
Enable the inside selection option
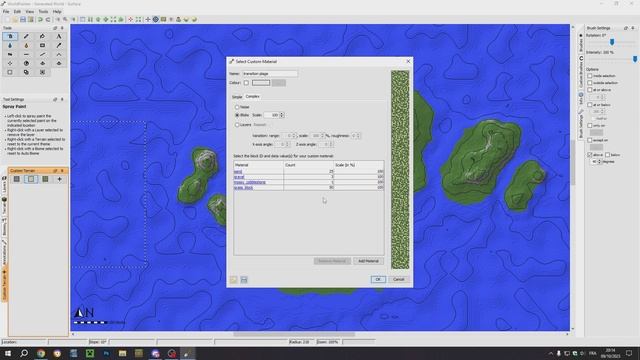[590, 76]
